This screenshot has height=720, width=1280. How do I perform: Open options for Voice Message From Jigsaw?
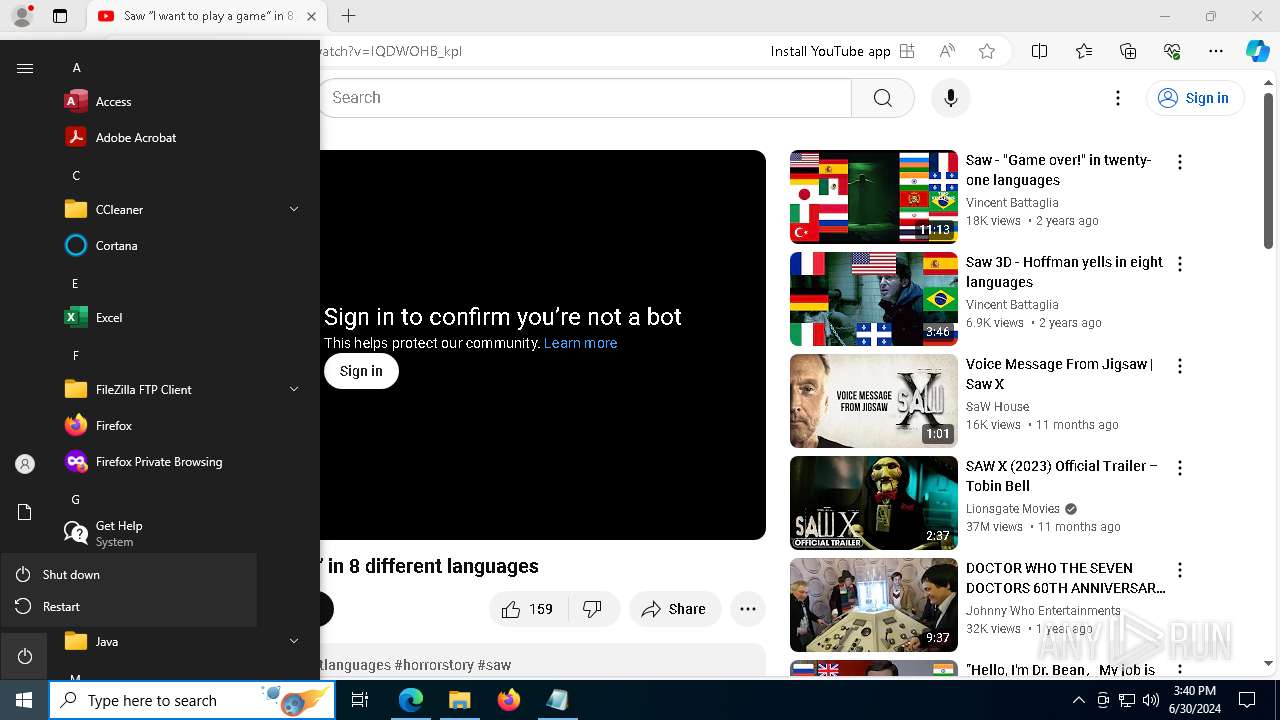pyautogui.click(x=1180, y=366)
